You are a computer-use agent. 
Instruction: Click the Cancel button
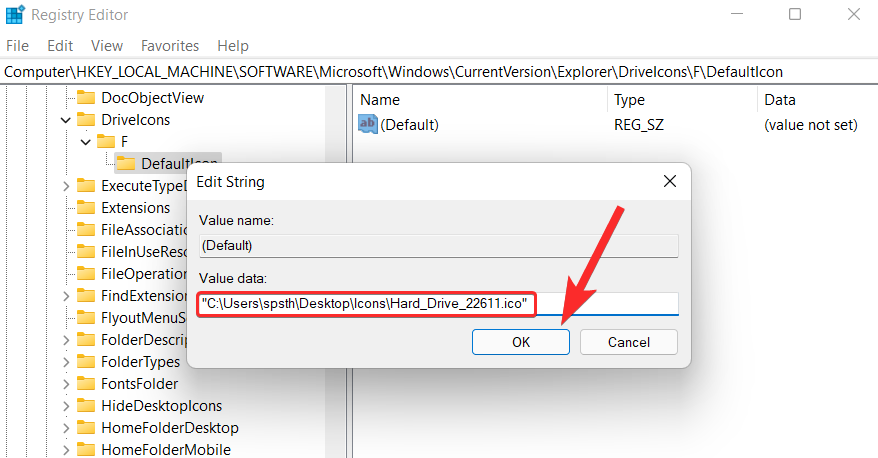click(629, 342)
